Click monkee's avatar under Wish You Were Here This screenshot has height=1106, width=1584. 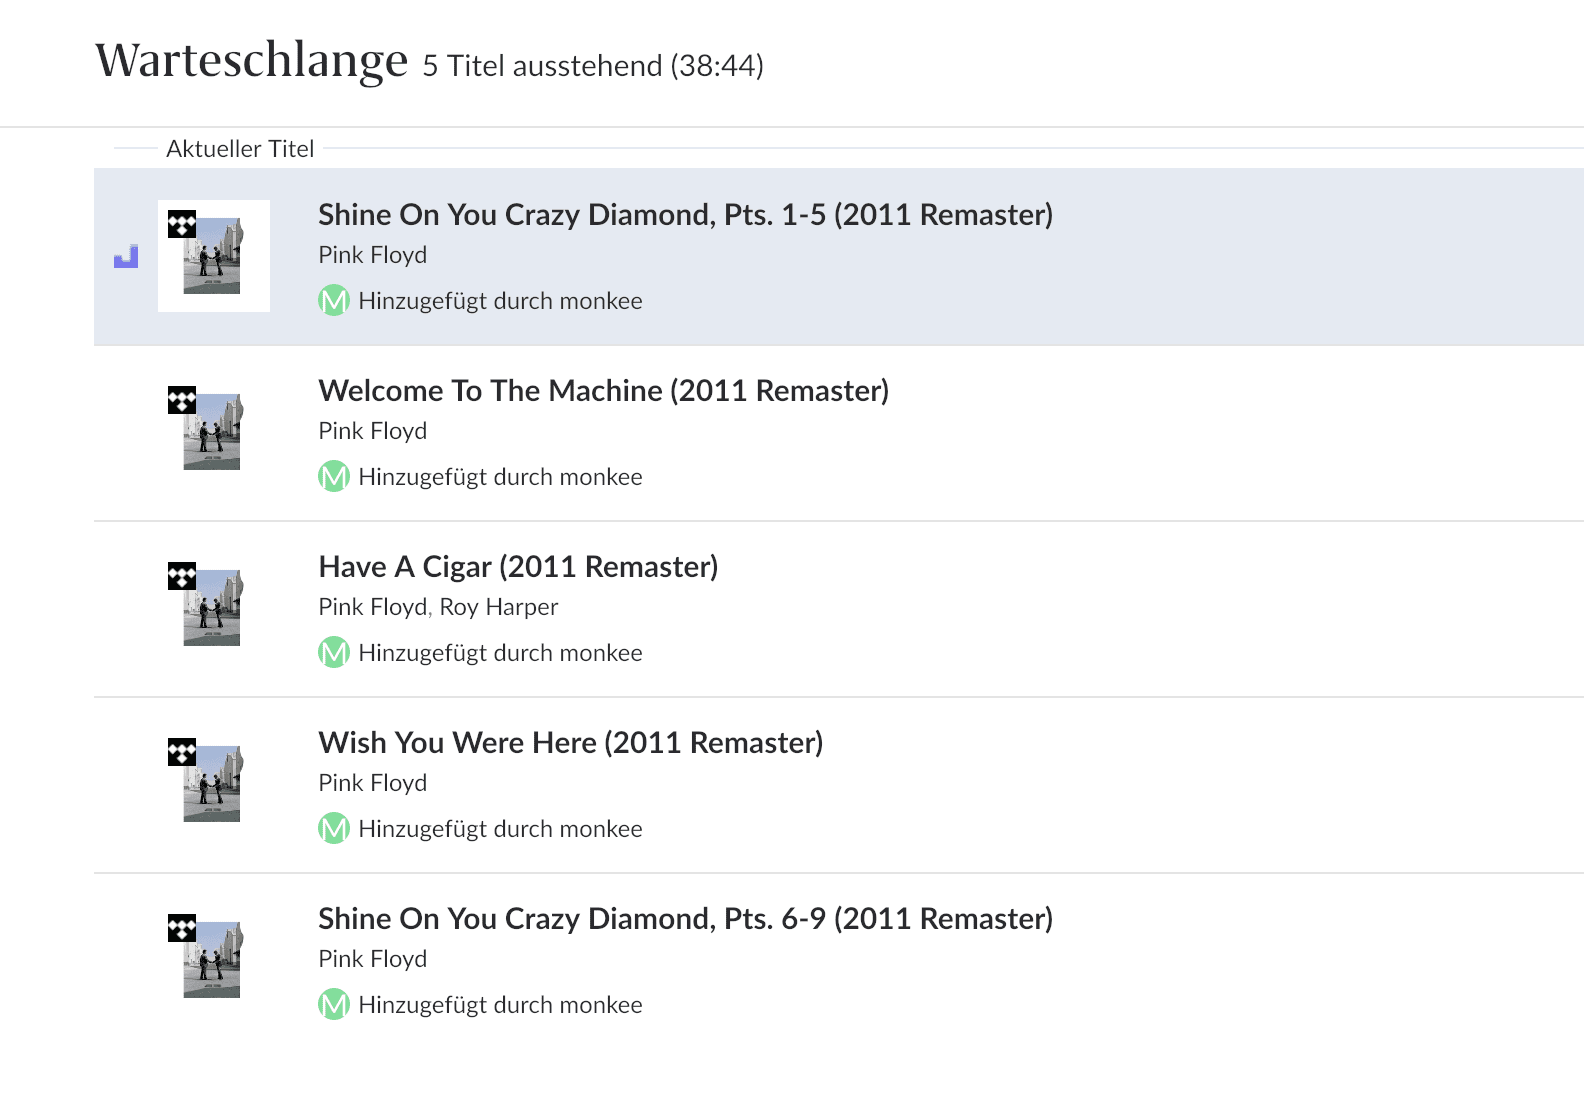tap(333, 828)
